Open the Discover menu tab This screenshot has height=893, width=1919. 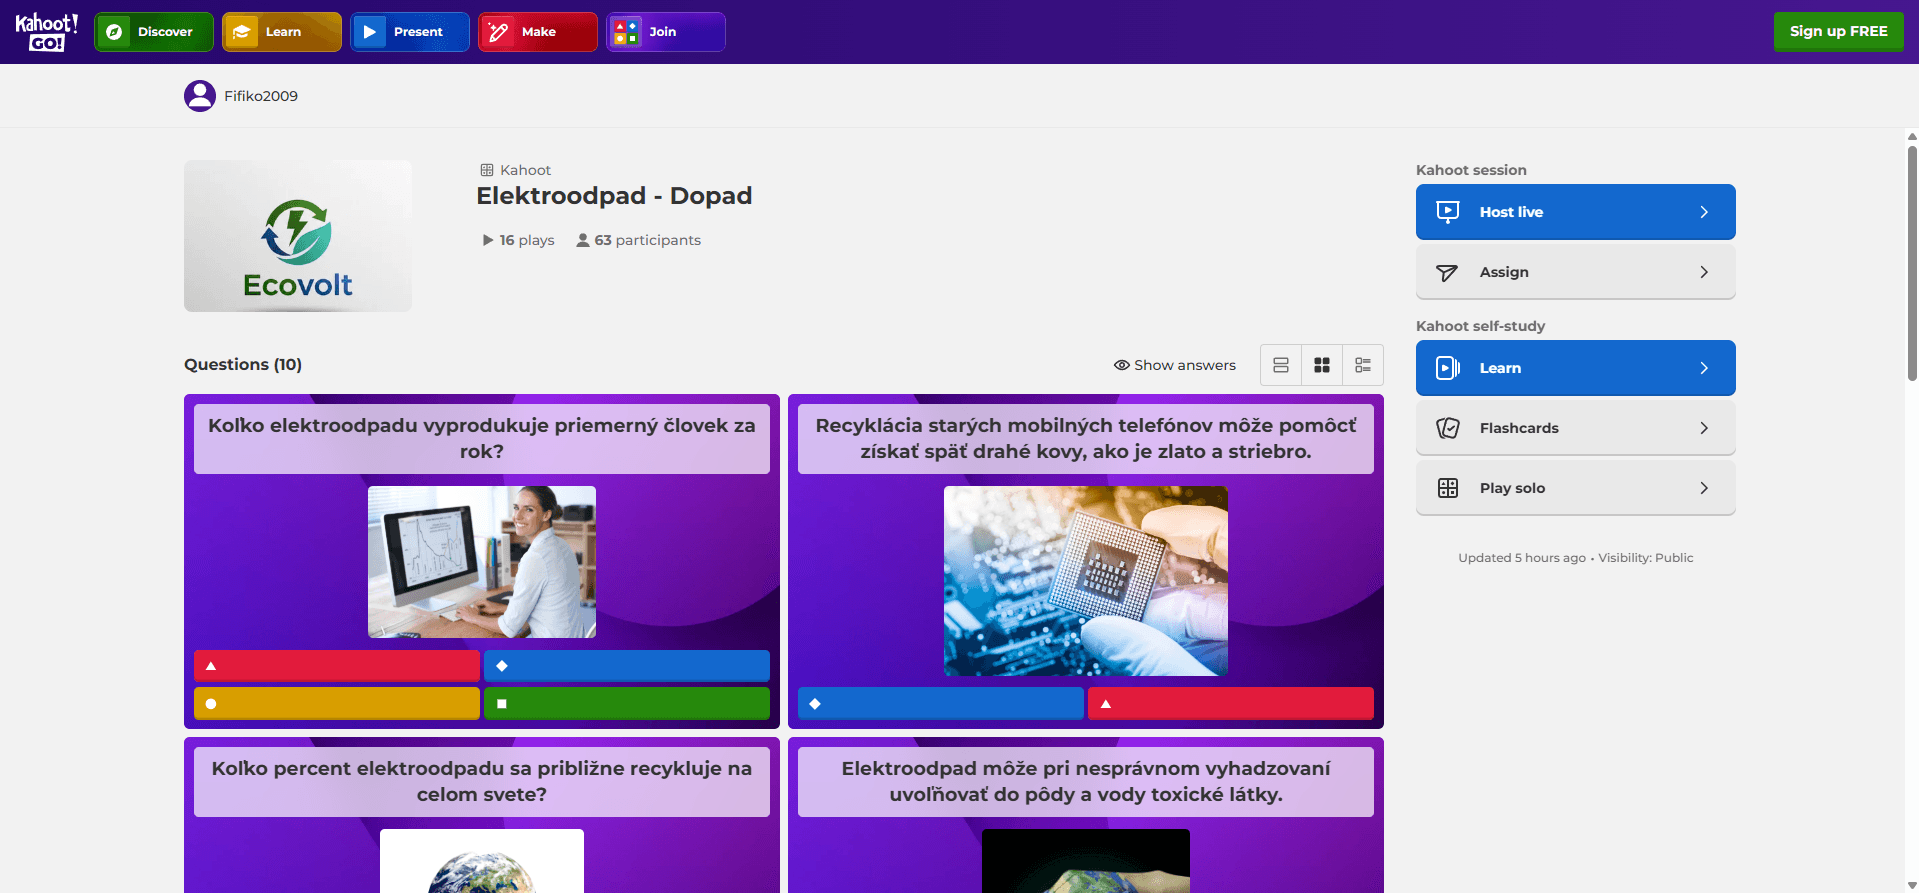[154, 32]
